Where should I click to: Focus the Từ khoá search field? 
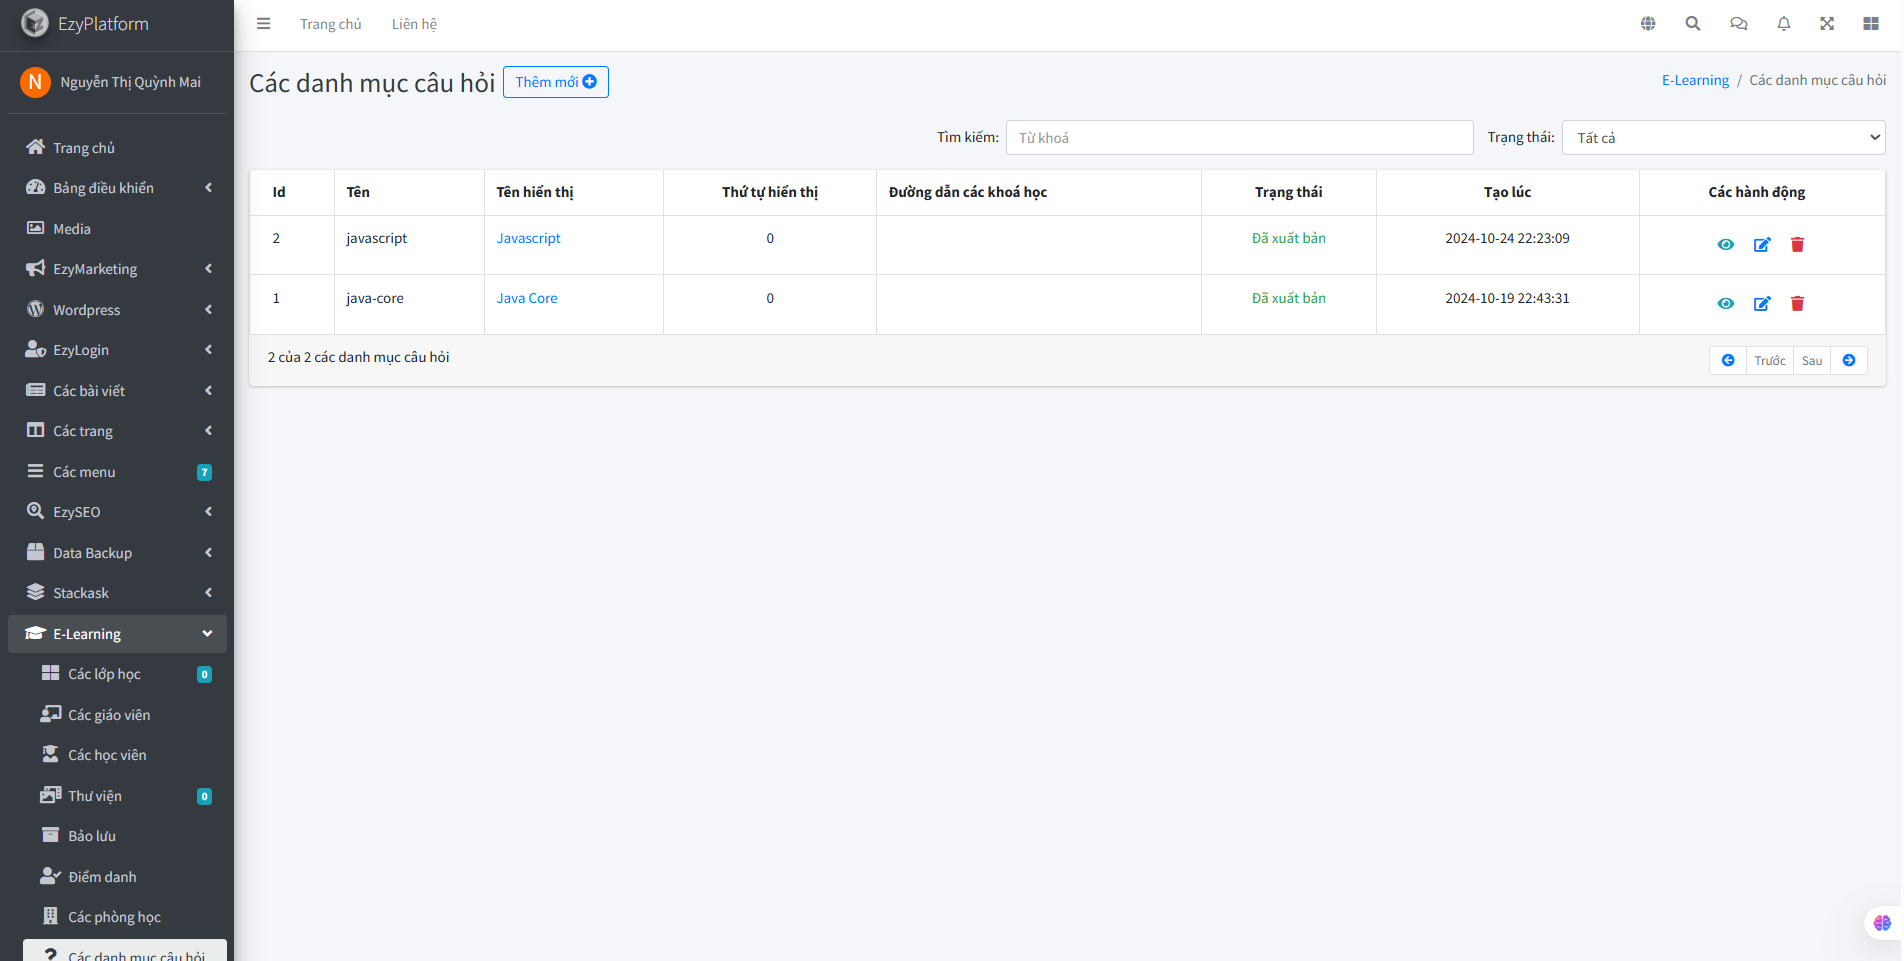tap(1240, 138)
